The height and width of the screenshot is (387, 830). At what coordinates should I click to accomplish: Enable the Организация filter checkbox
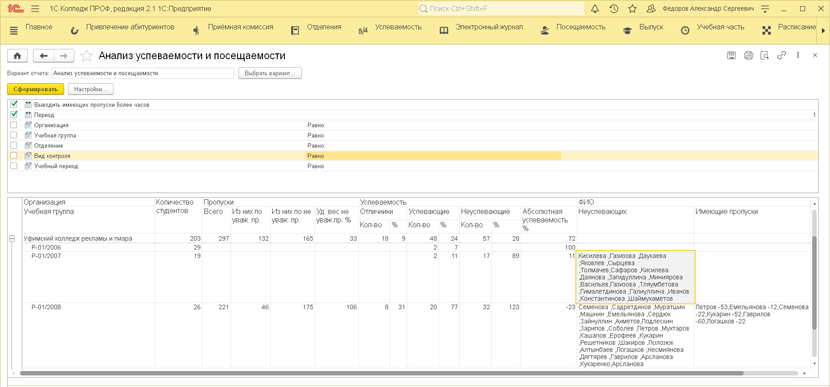pos(14,125)
